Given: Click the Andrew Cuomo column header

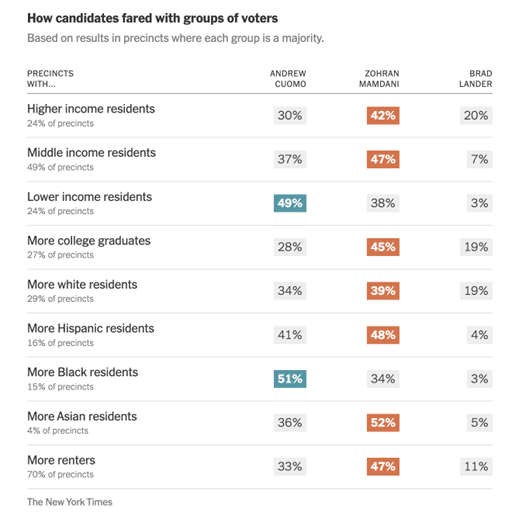Looking at the screenshot, I should tap(288, 79).
